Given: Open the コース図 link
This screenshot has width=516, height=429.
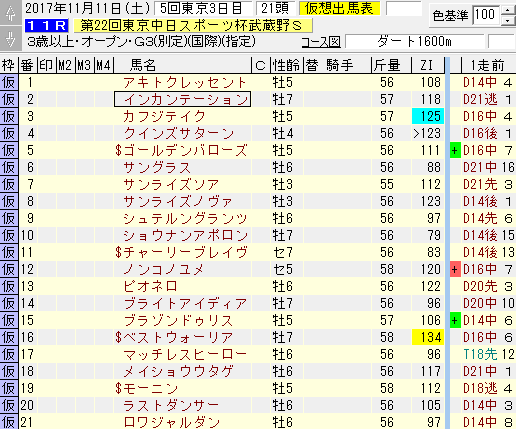Looking at the screenshot, I should click(320, 42).
